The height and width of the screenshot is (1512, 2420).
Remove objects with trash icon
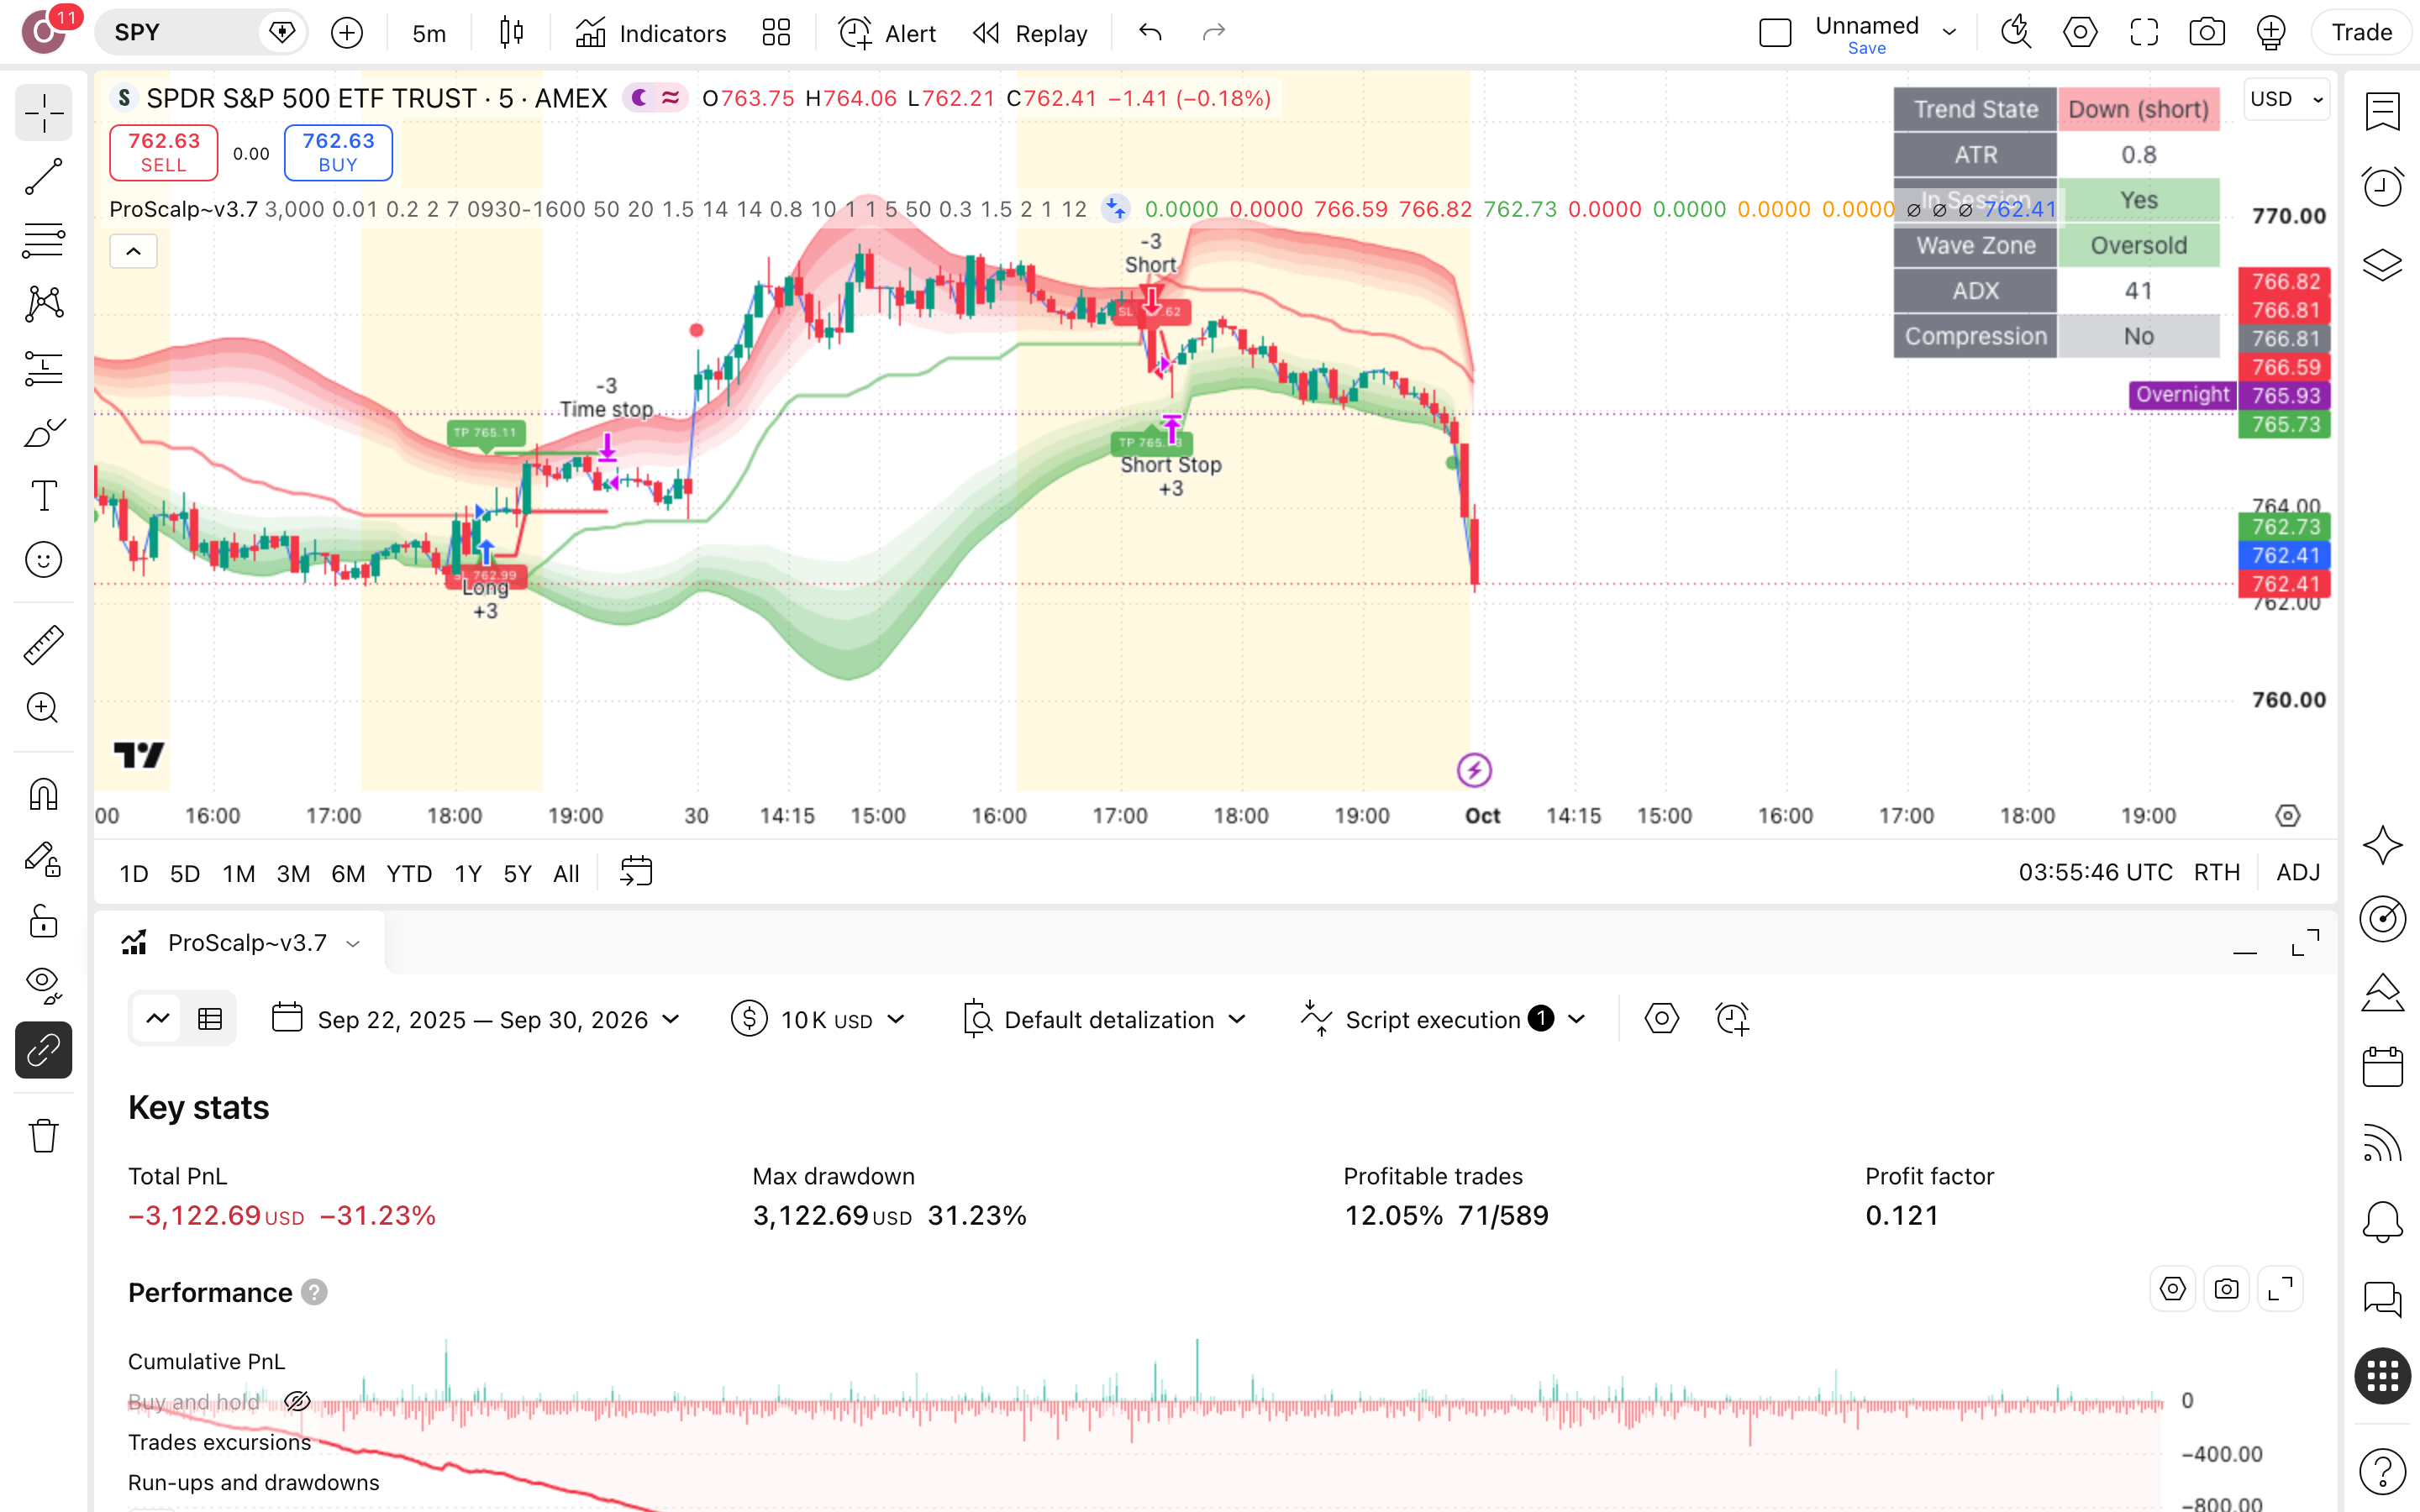tap(43, 1135)
